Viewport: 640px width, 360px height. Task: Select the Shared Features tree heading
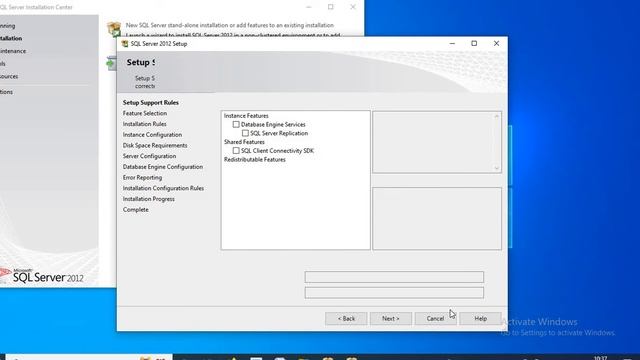[244, 142]
